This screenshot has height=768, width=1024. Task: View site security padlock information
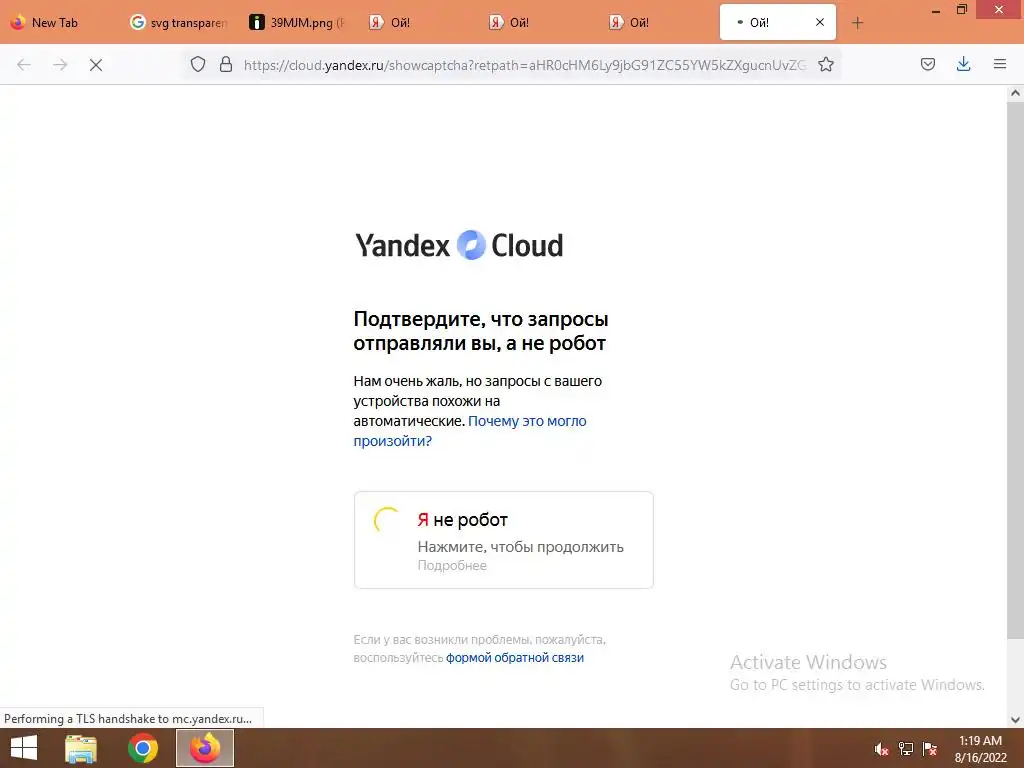tap(226, 64)
